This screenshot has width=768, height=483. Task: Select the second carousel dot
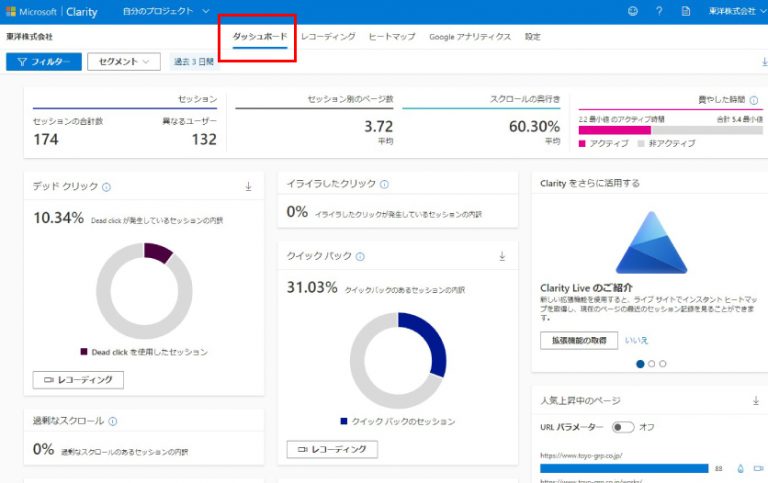tap(651, 364)
